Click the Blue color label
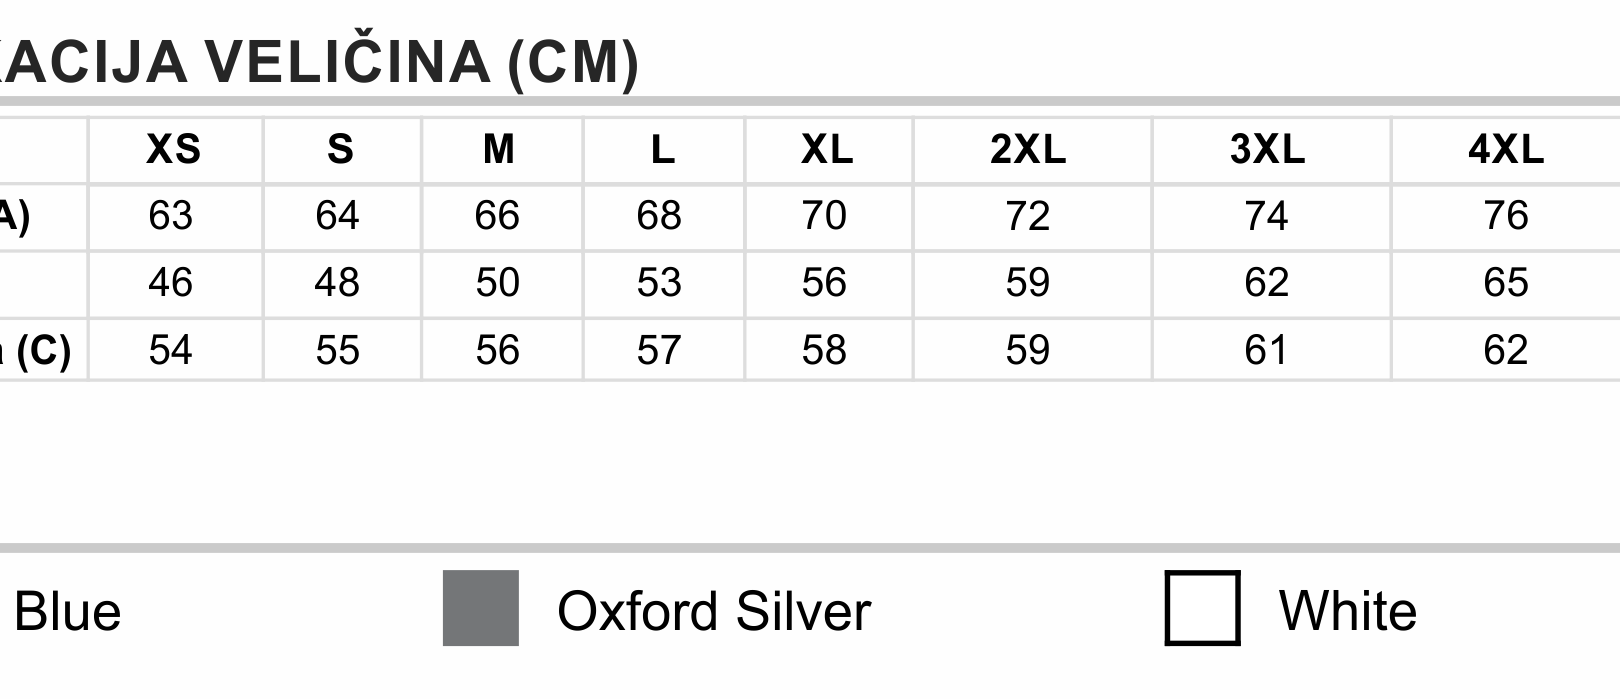The width and height of the screenshot is (1620, 699). coord(66,611)
